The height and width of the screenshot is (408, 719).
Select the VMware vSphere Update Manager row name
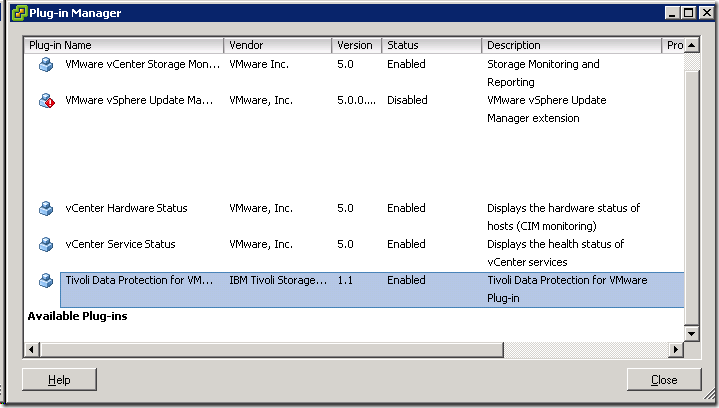pos(140,101)
